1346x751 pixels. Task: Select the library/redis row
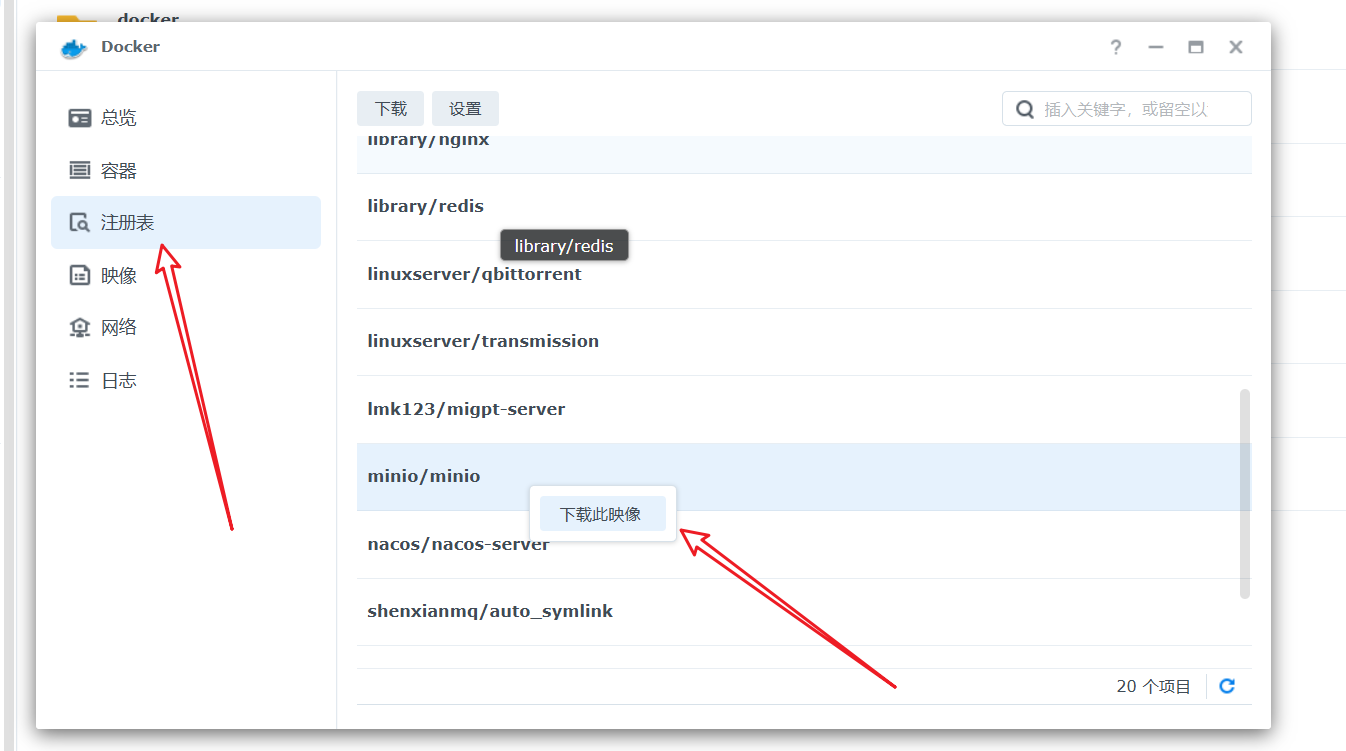(804, 207)
